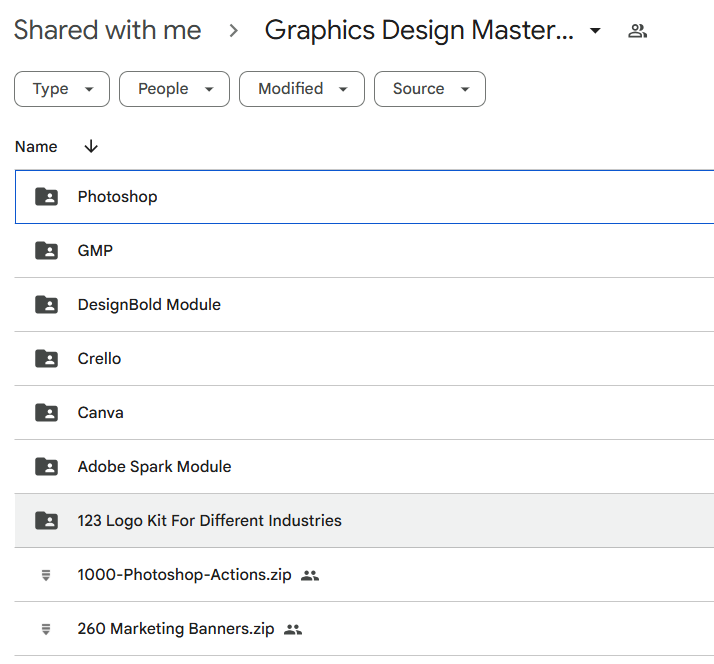714x664 pixels.
Task: Click the 1000-Photoshop-Actions.zip file icon
Action: pyautogui.click(x=46, y=575)
